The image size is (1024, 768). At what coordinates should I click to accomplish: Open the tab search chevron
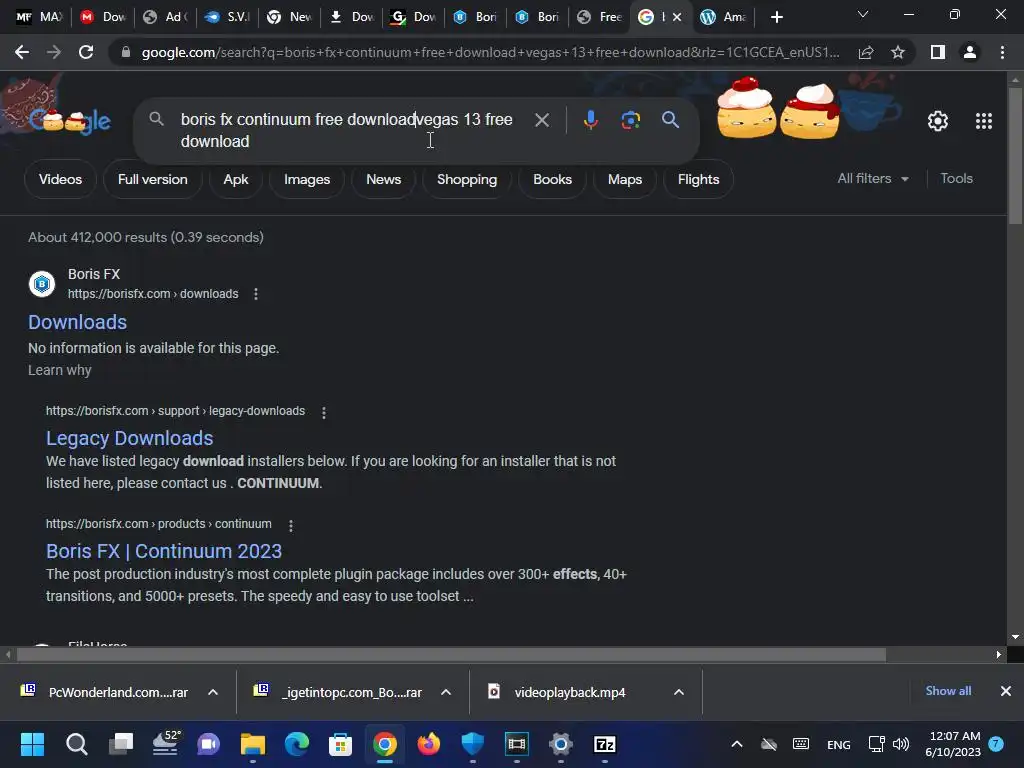pos(863,14)
